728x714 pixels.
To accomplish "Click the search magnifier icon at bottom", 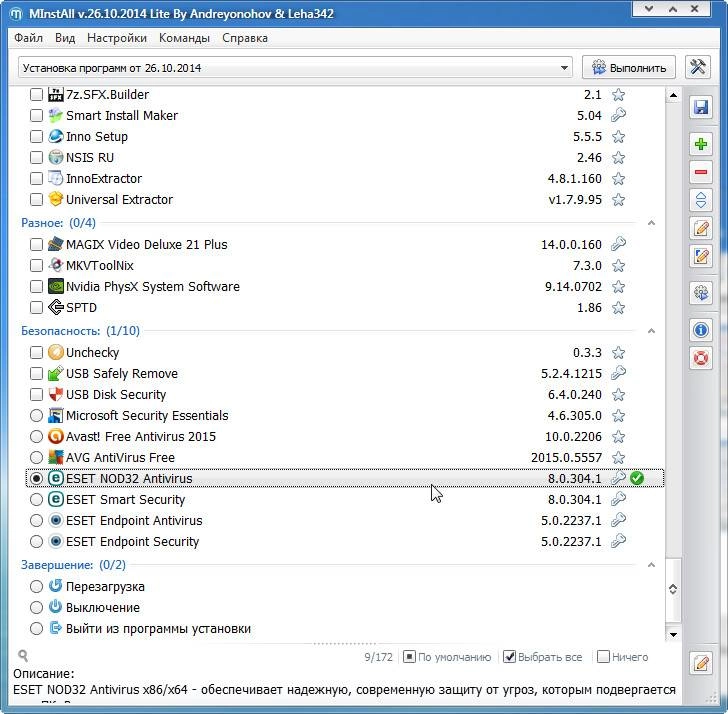I will (23, 656).
